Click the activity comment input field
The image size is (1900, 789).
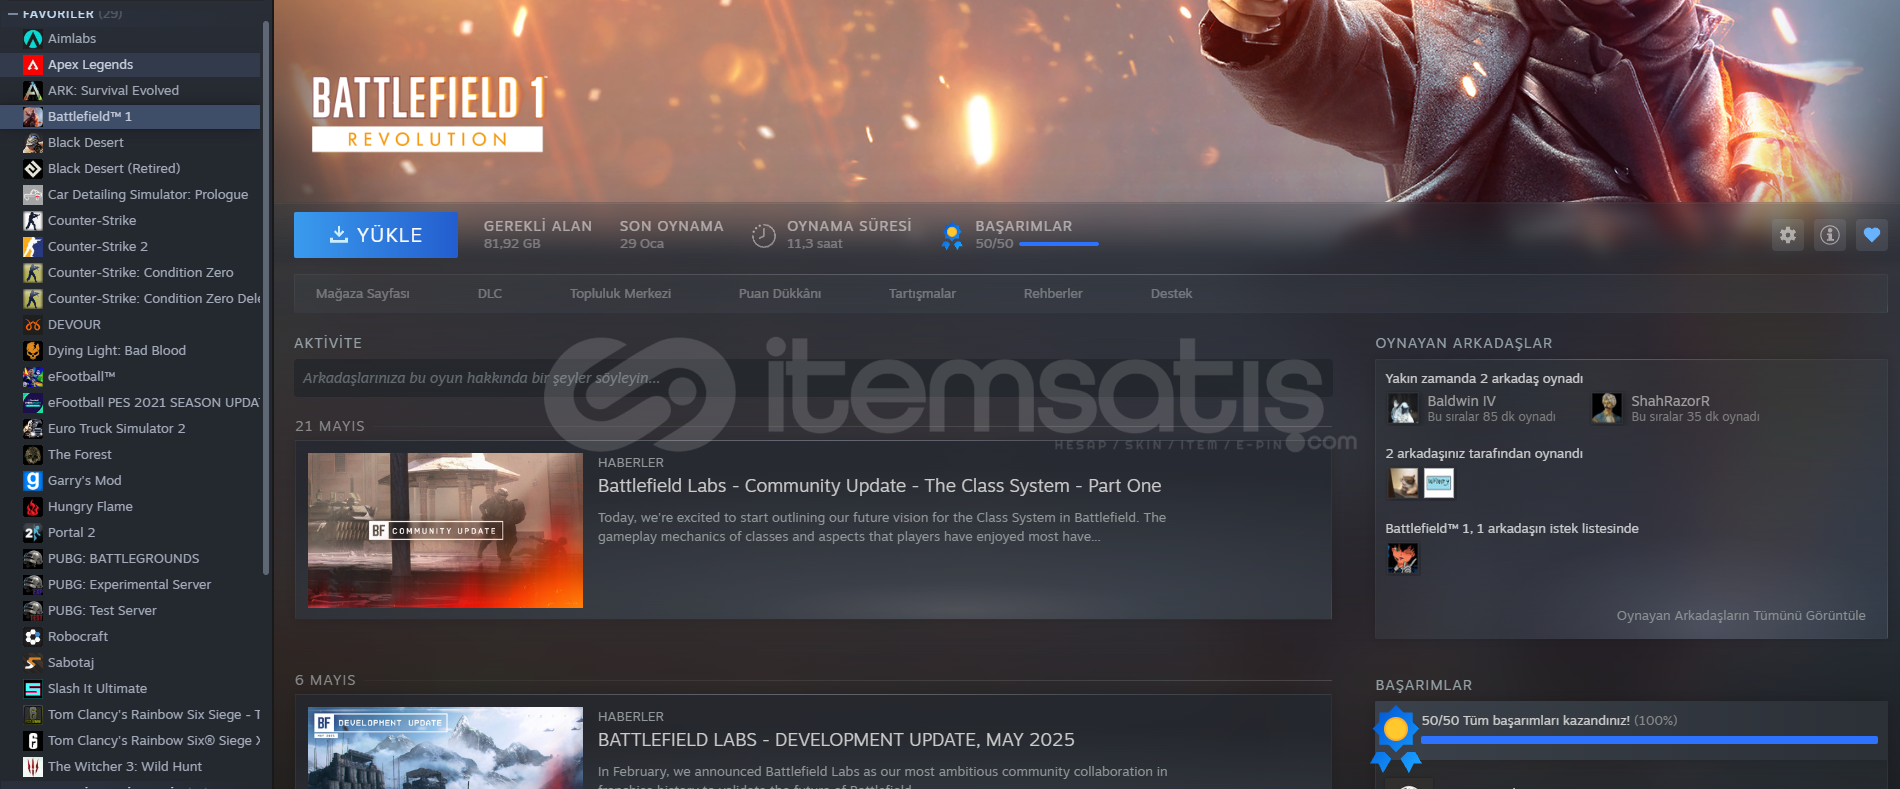813,378
